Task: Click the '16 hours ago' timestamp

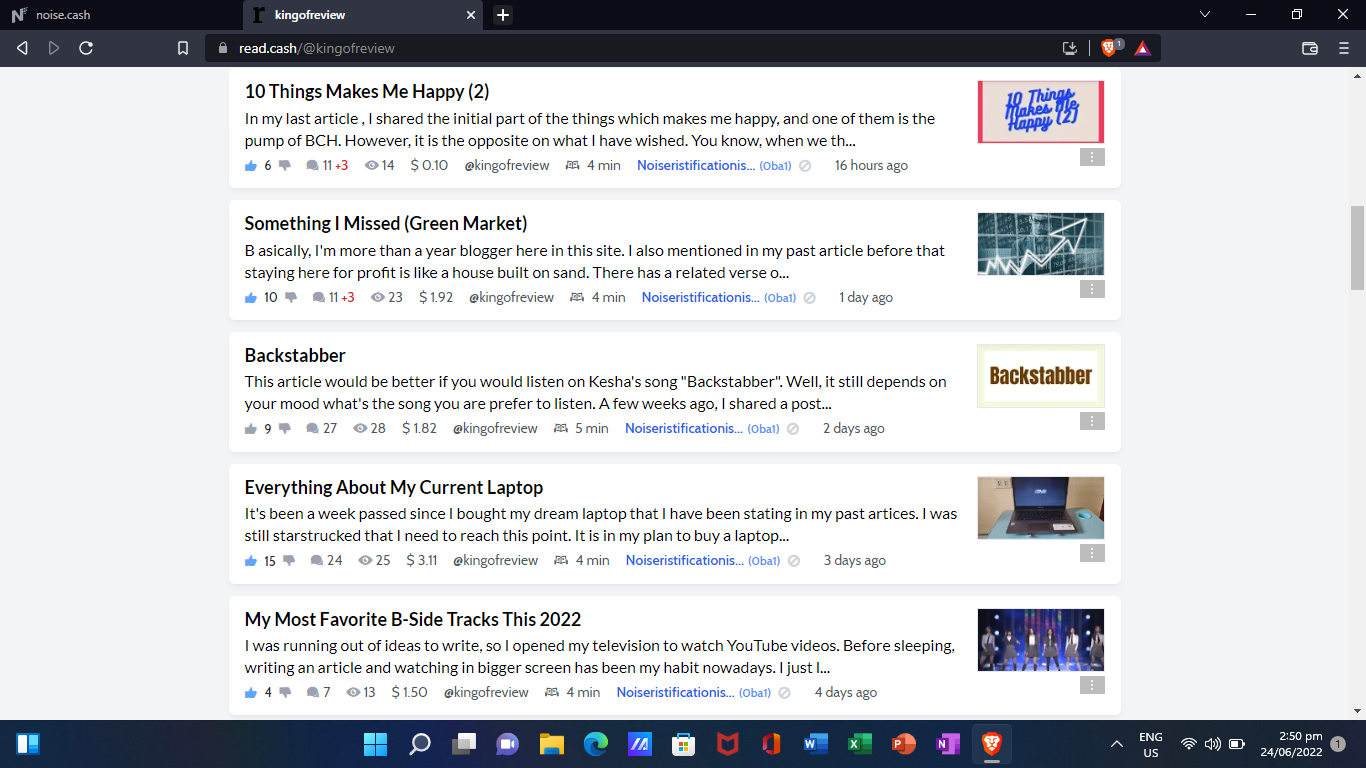Action: point(871,165)
